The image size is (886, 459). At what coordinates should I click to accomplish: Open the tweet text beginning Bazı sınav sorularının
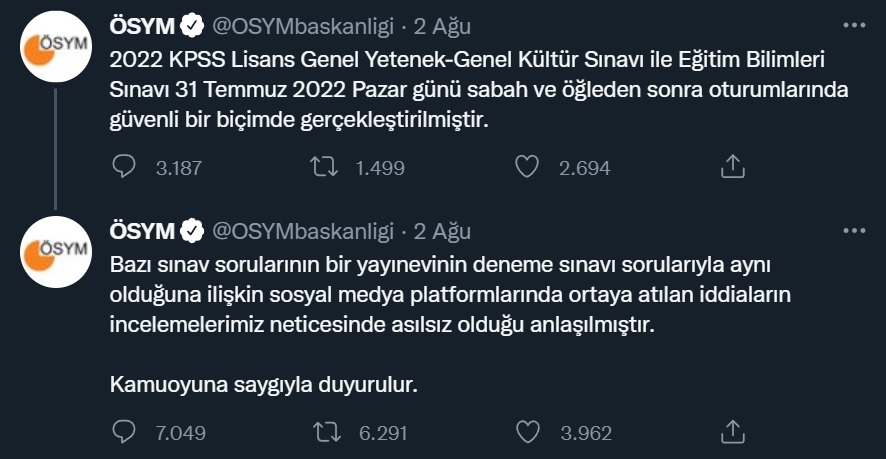[x=449, y=326]
